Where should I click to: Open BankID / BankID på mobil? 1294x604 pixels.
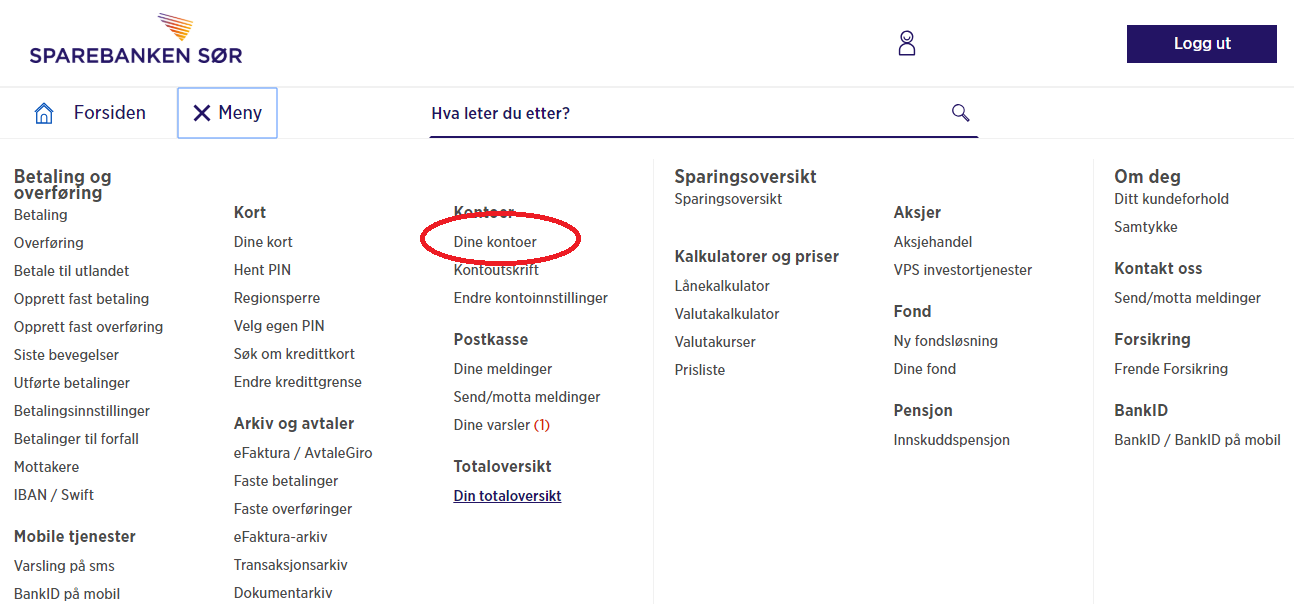[1197, 440]
